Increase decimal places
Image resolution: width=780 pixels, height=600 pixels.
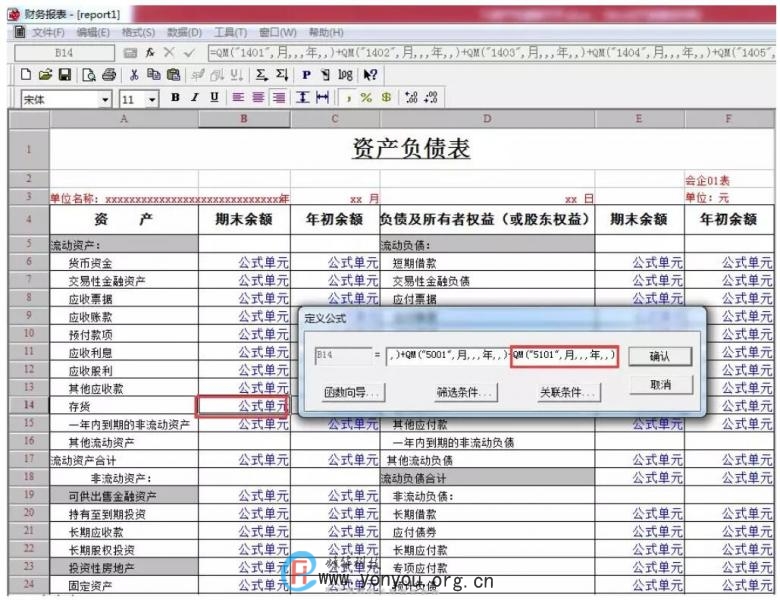[411, 98]
